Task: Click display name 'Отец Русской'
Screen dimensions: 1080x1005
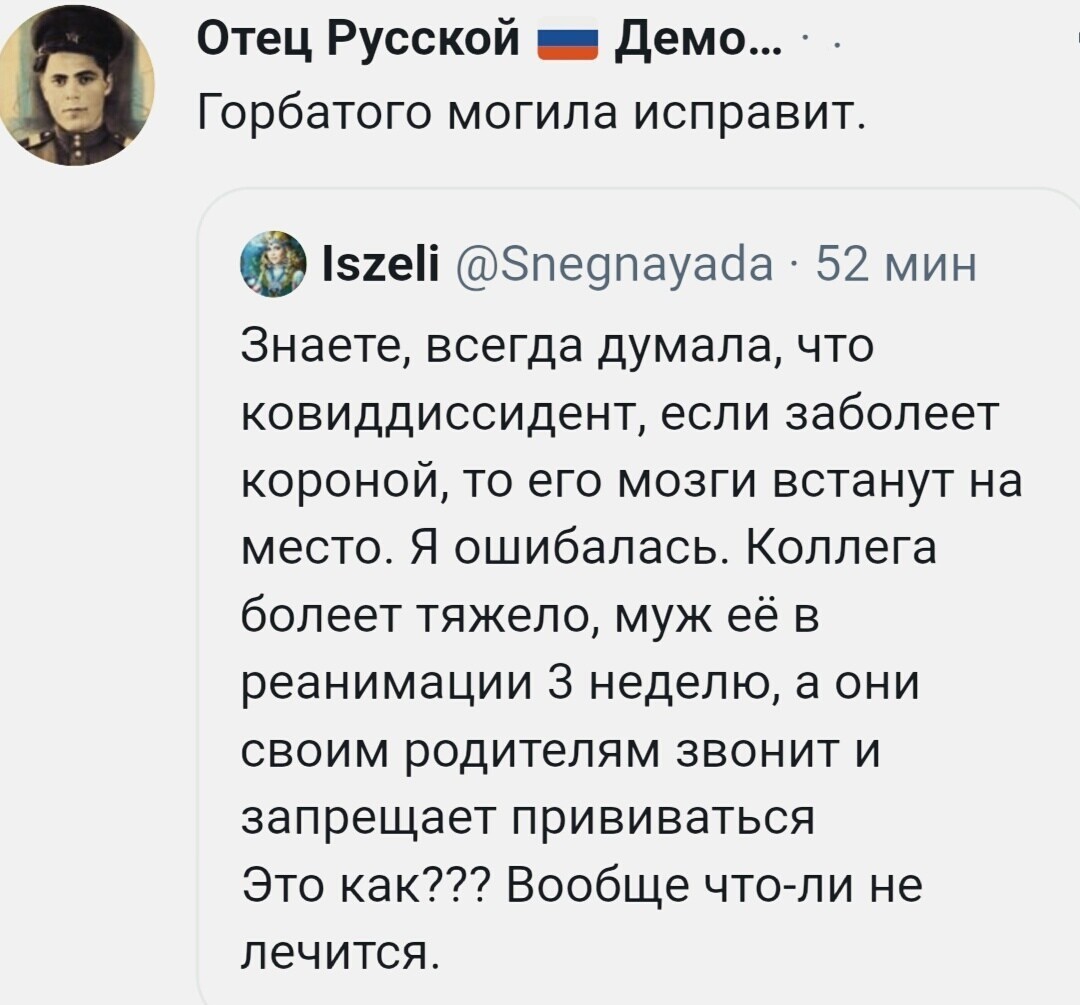Action: pyautogui.click(x=358, y=39)
